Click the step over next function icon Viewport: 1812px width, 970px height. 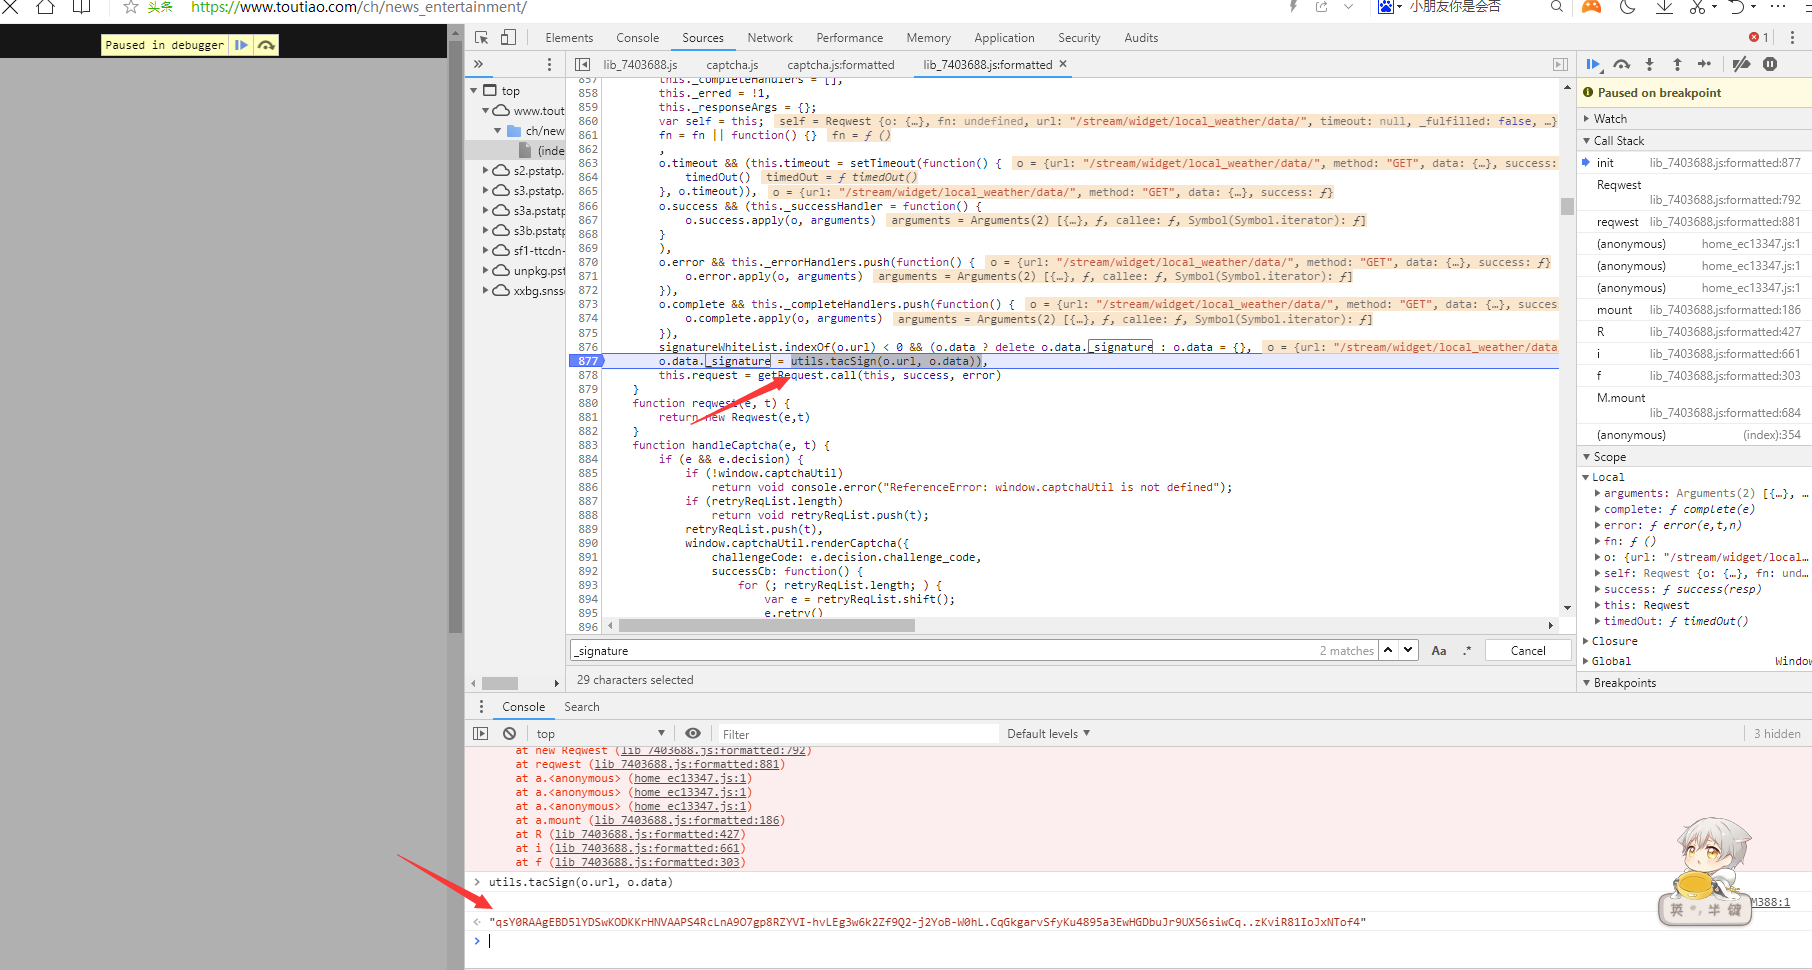tap(1621, 64)
